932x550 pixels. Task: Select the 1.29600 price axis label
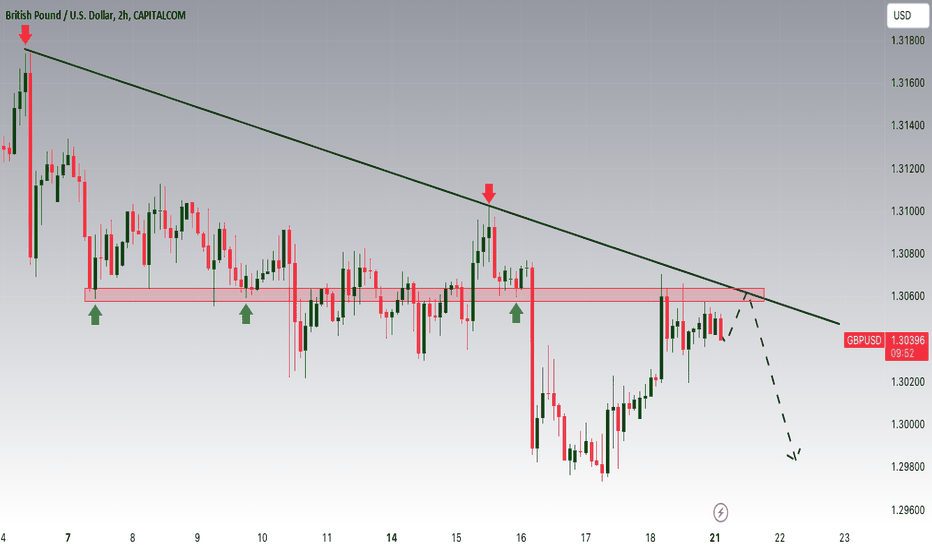pos(908,510)
